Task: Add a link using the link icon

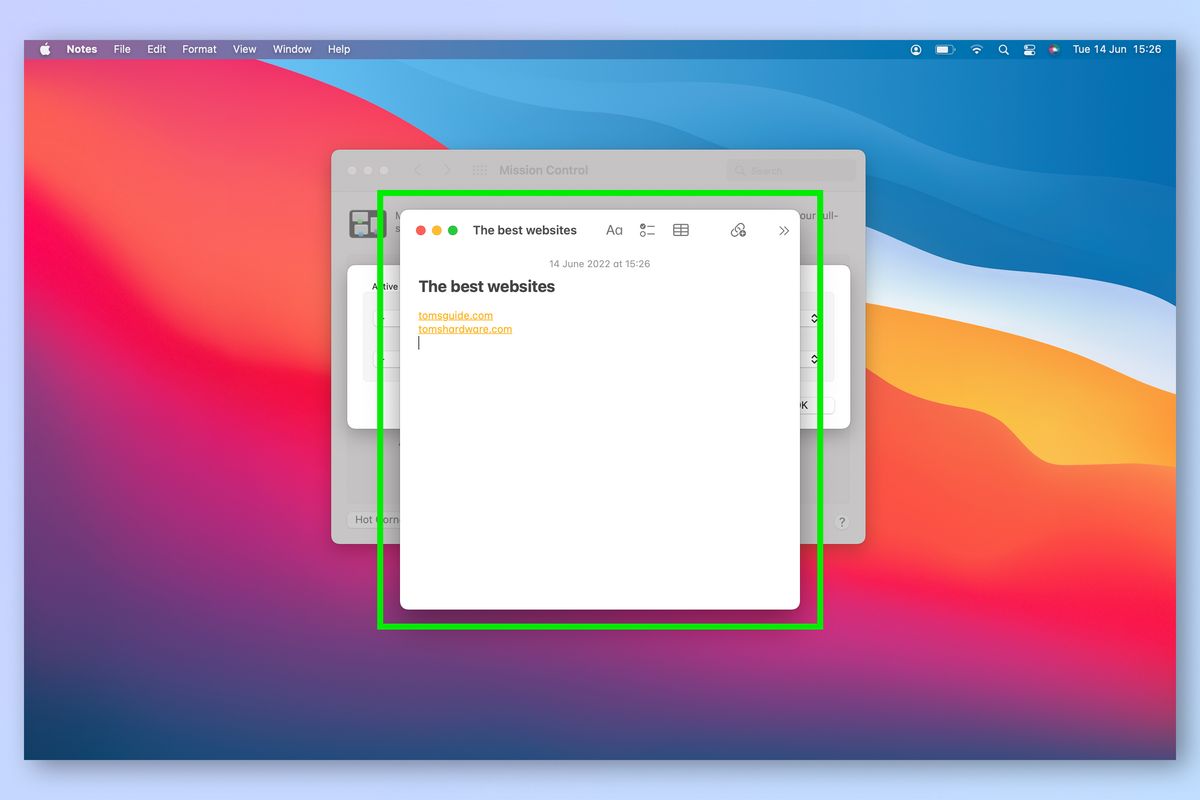Action: point(738,230)
